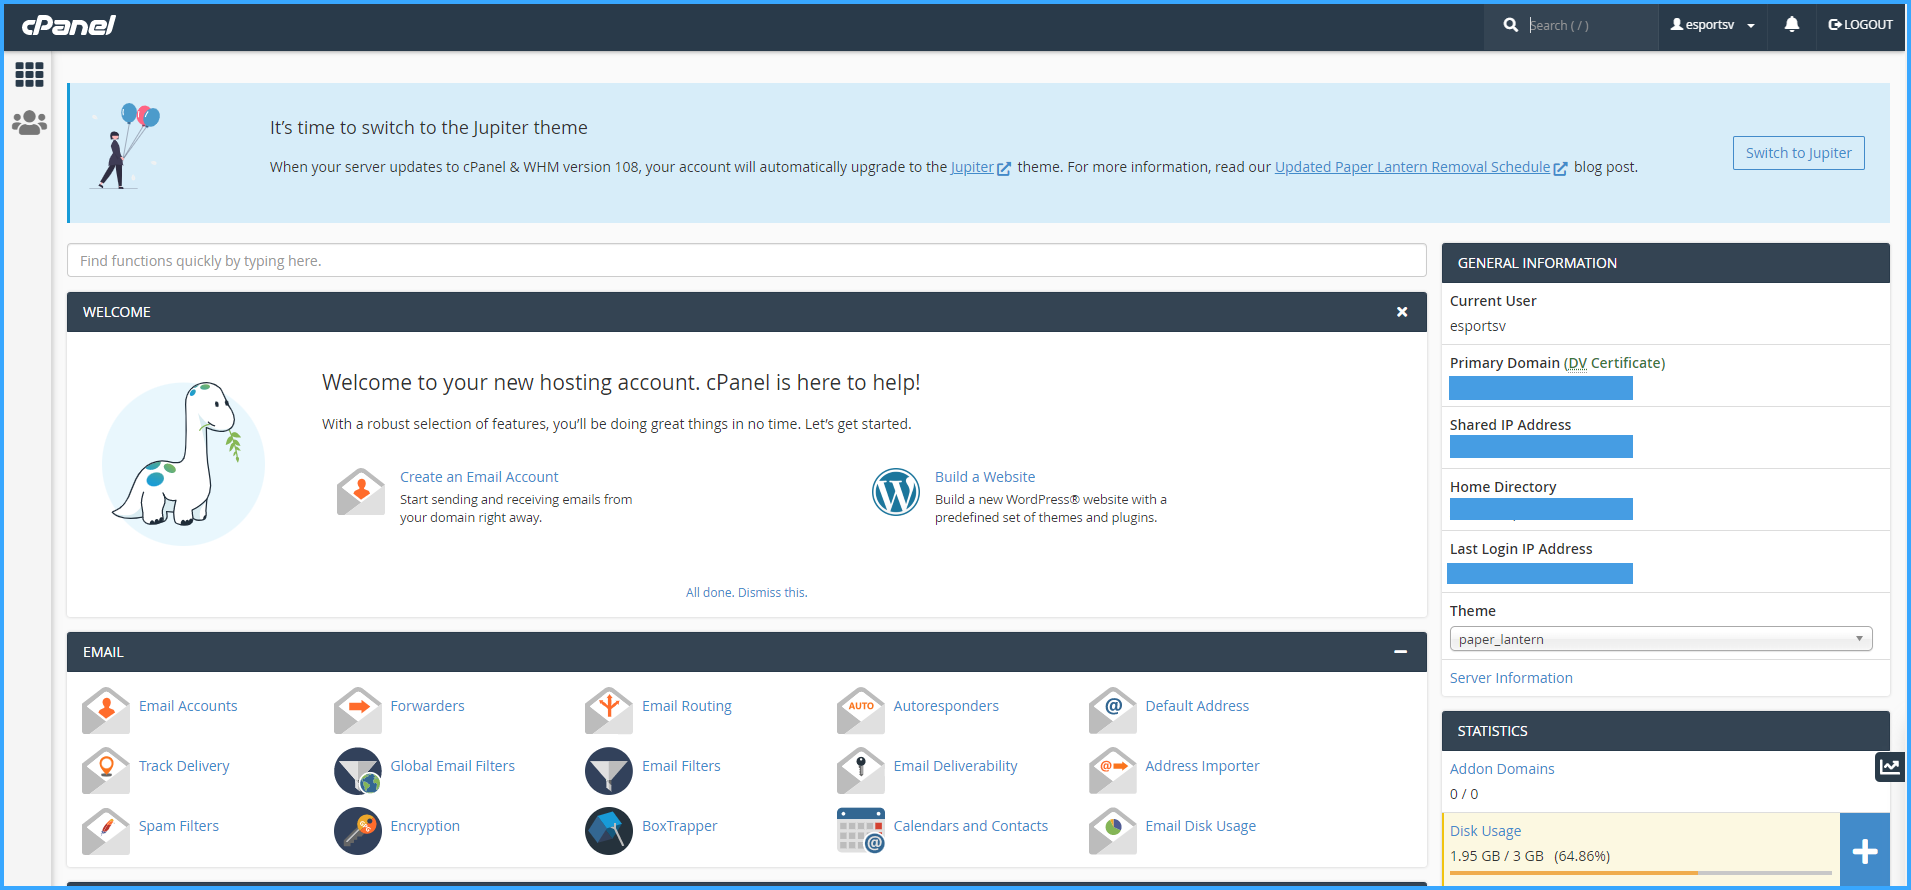
Task: Click the Find functions quickly search box
Action: click(x=746, y=260)
